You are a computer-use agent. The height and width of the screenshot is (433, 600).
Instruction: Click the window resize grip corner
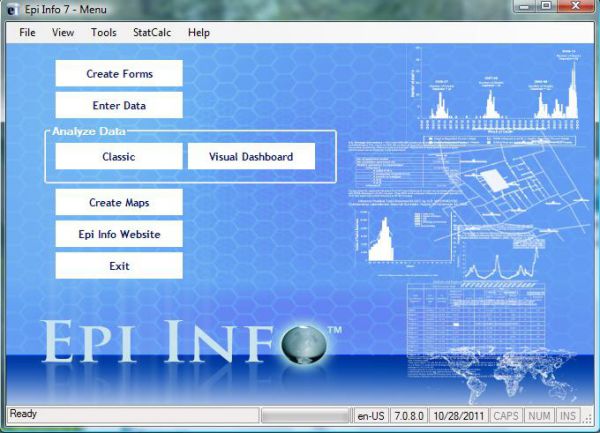click(x=587, y=418)
